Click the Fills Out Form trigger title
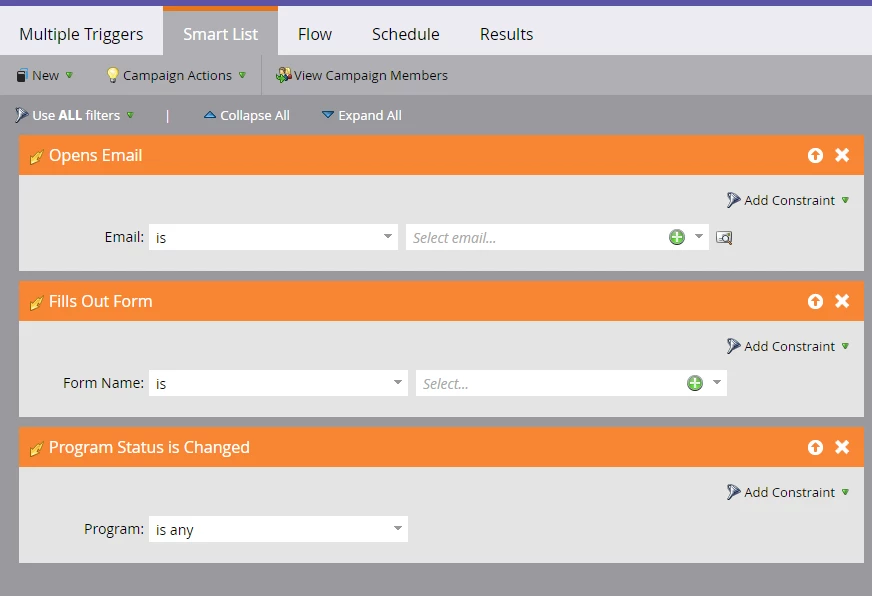 101,301
